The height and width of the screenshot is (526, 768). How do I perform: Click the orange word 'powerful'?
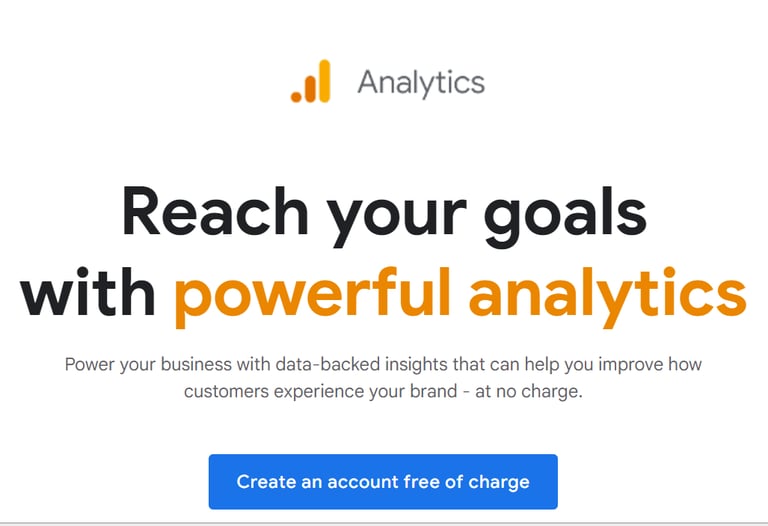pos(312,296)
